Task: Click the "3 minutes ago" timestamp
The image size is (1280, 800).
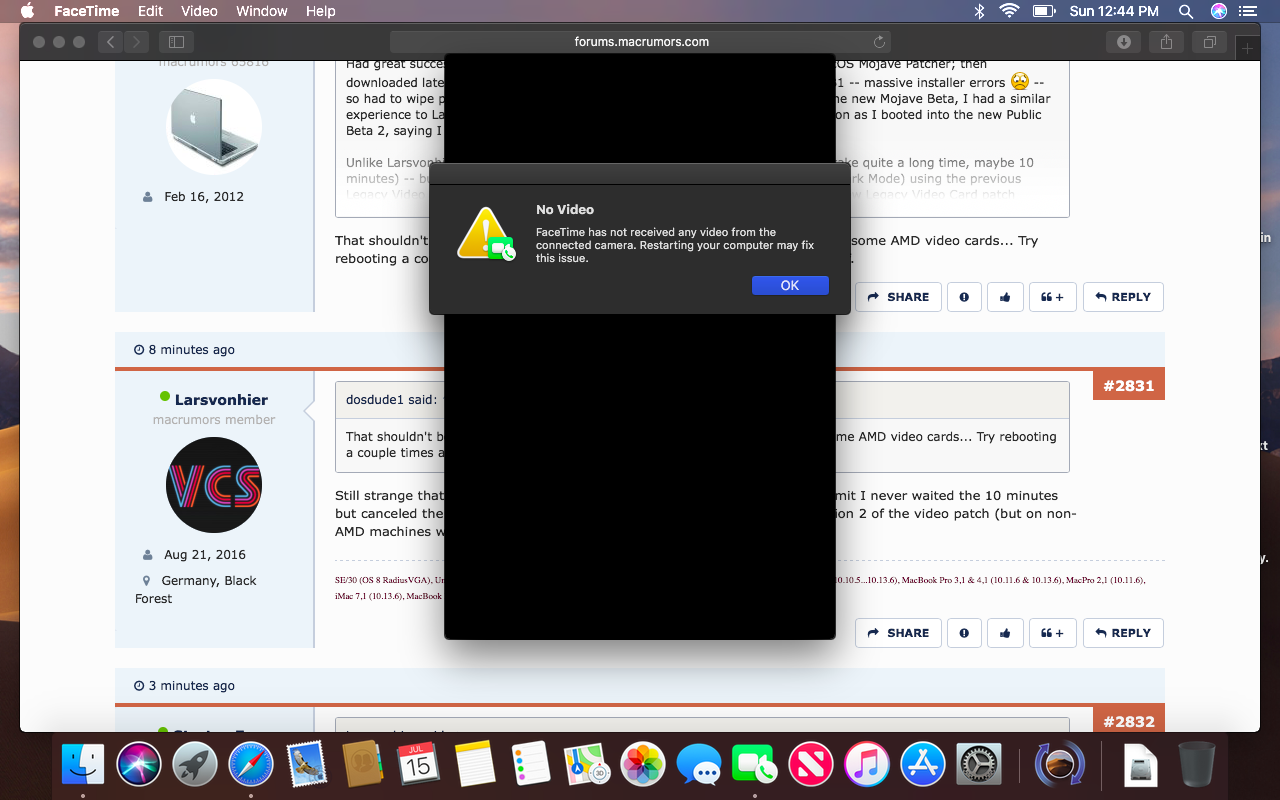Action: coord(191,686)
